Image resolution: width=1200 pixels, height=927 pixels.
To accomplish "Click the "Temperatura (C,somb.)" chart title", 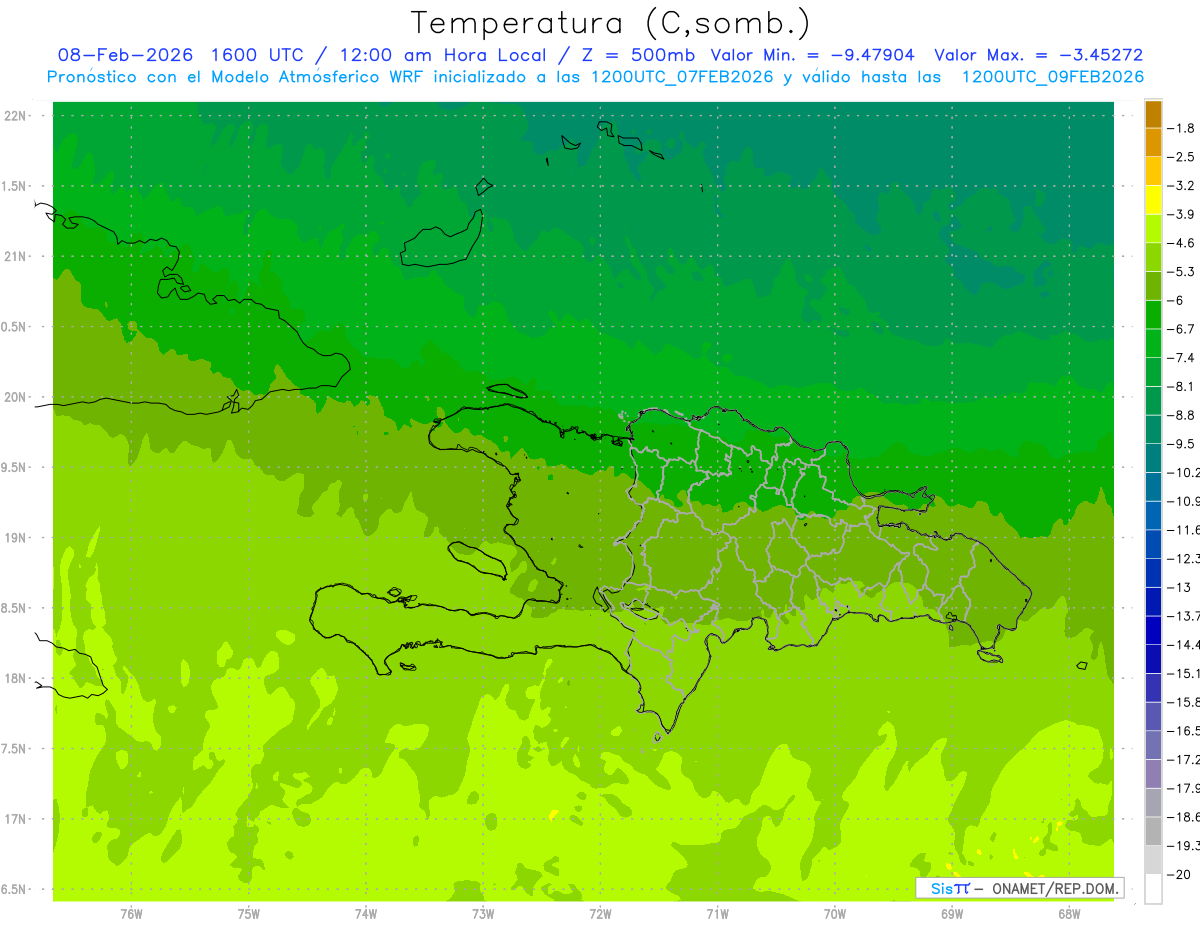I will click(x=610, y=23).
